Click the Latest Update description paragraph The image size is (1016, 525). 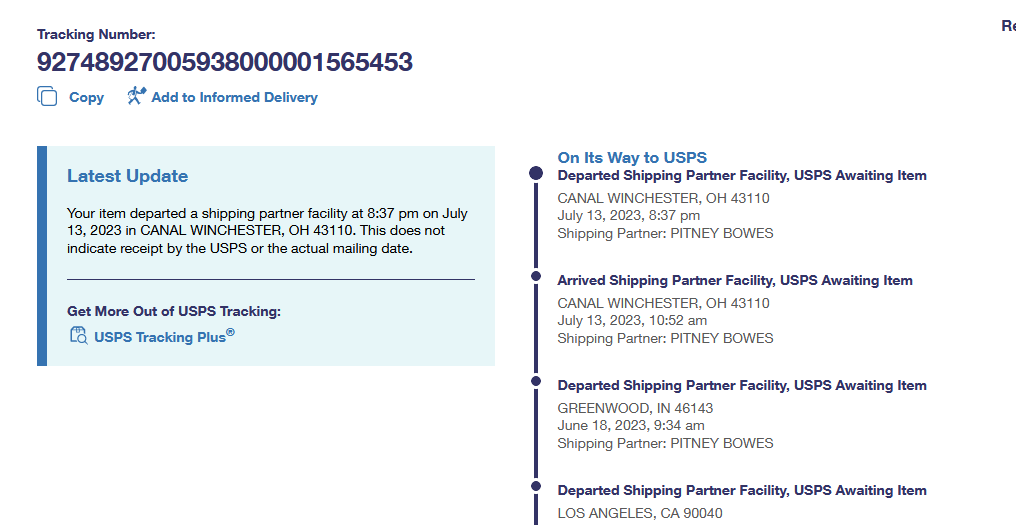(267, 231)
